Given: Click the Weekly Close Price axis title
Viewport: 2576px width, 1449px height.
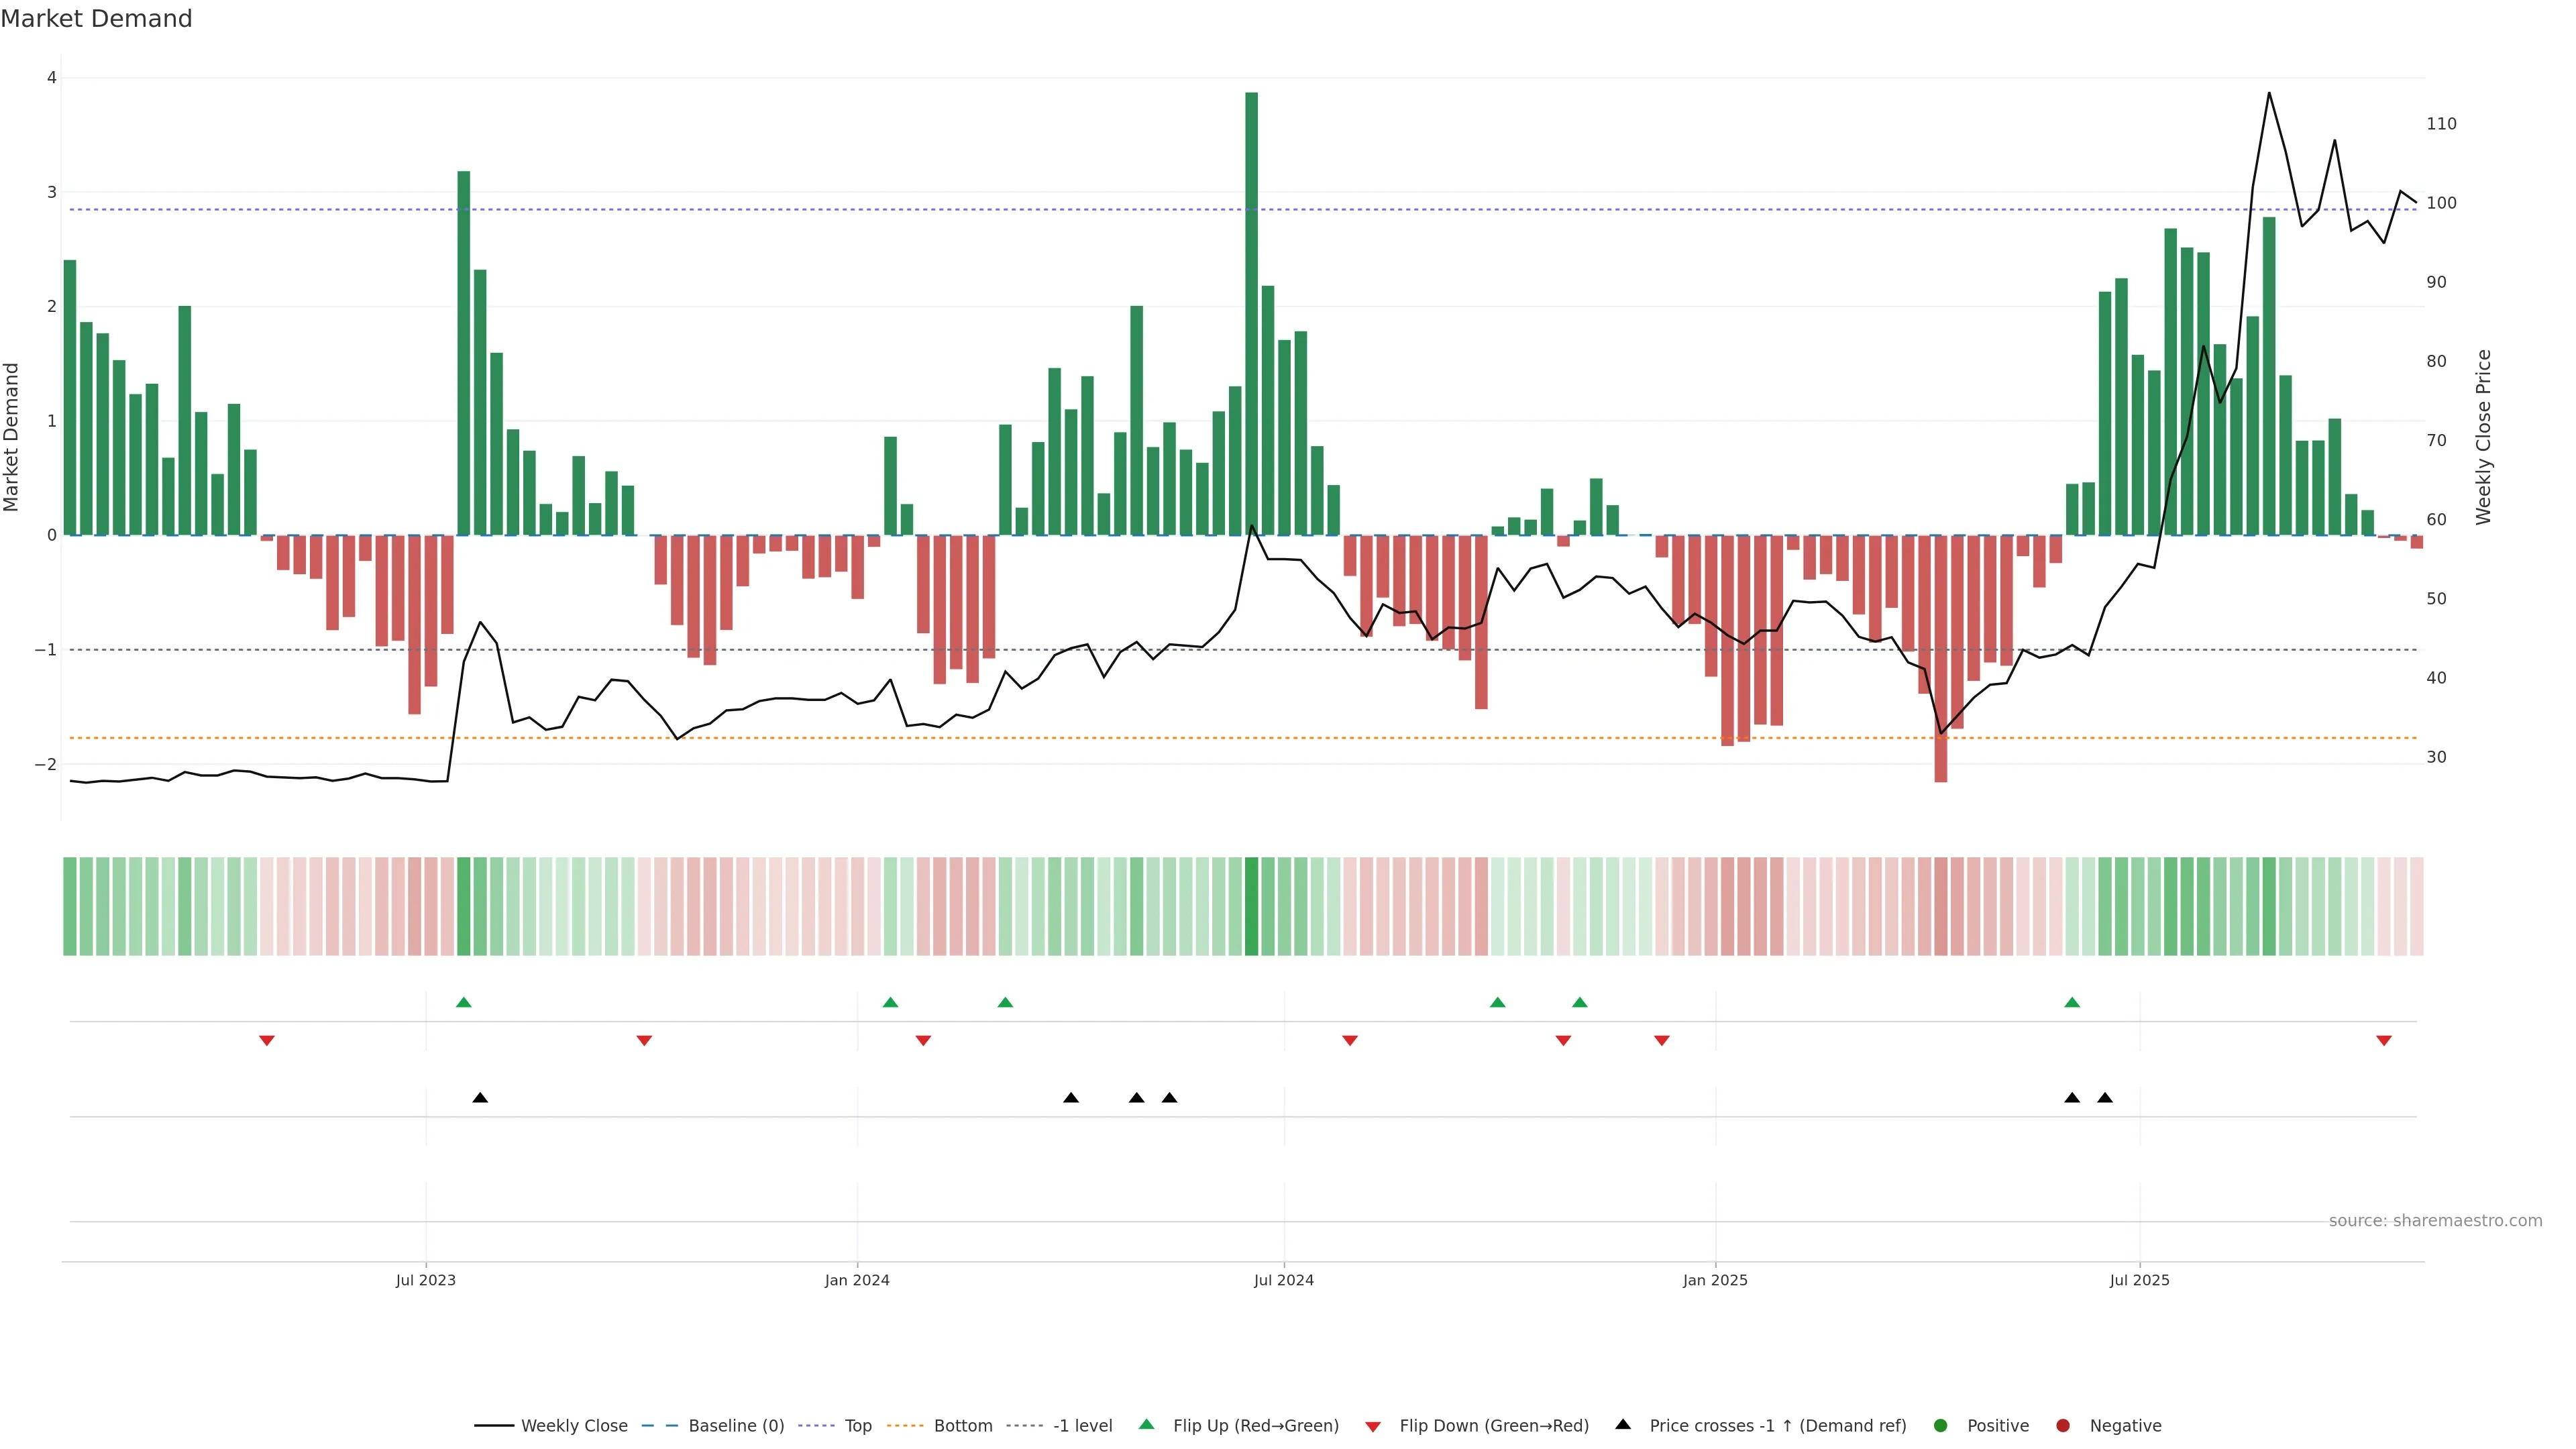Looking at the screenshot, I should (x=2484, y=437).
